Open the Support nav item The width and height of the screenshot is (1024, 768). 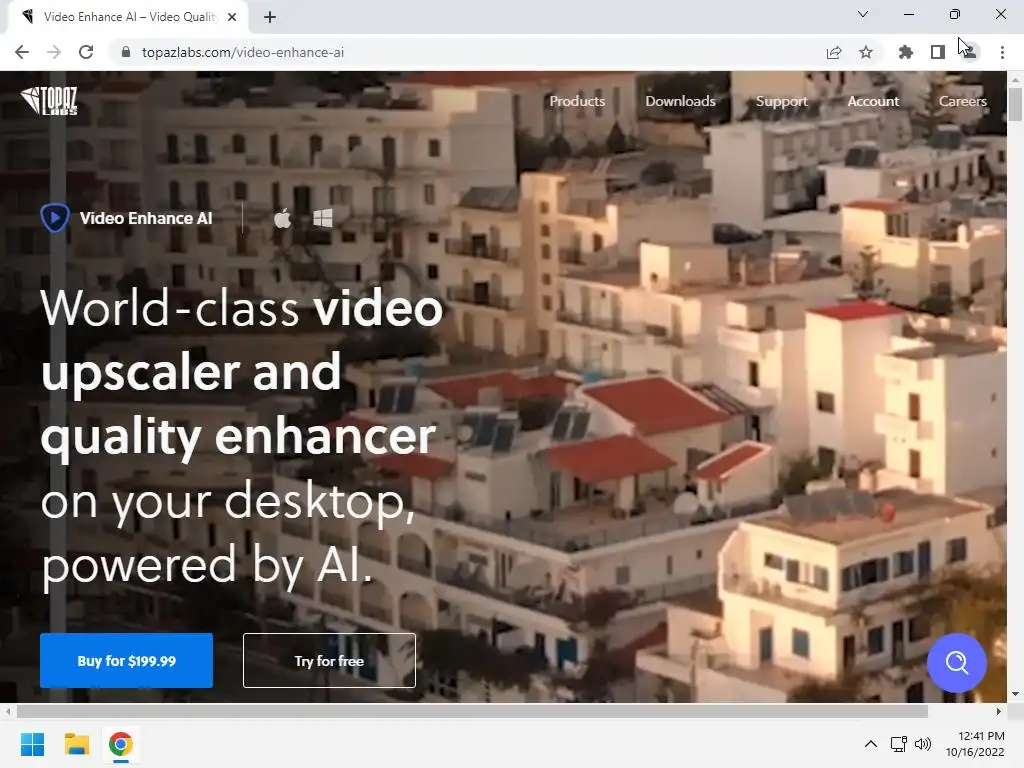(x=782, y=101)
